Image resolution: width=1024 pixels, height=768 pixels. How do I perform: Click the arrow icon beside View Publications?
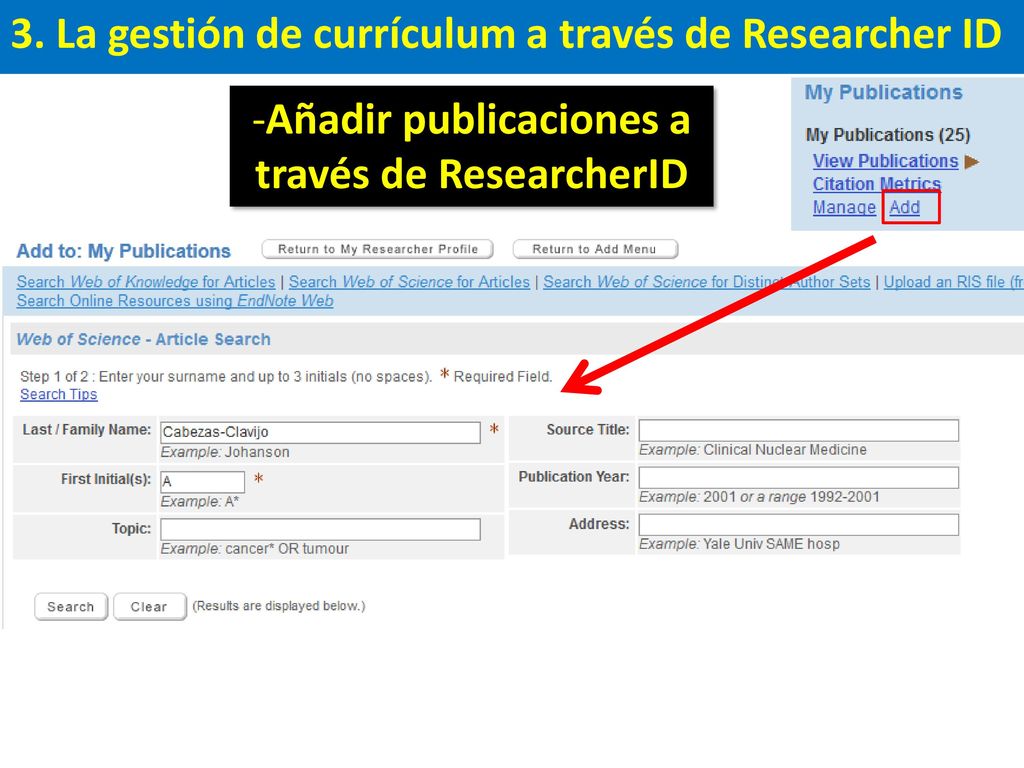[x=972, y=161]
